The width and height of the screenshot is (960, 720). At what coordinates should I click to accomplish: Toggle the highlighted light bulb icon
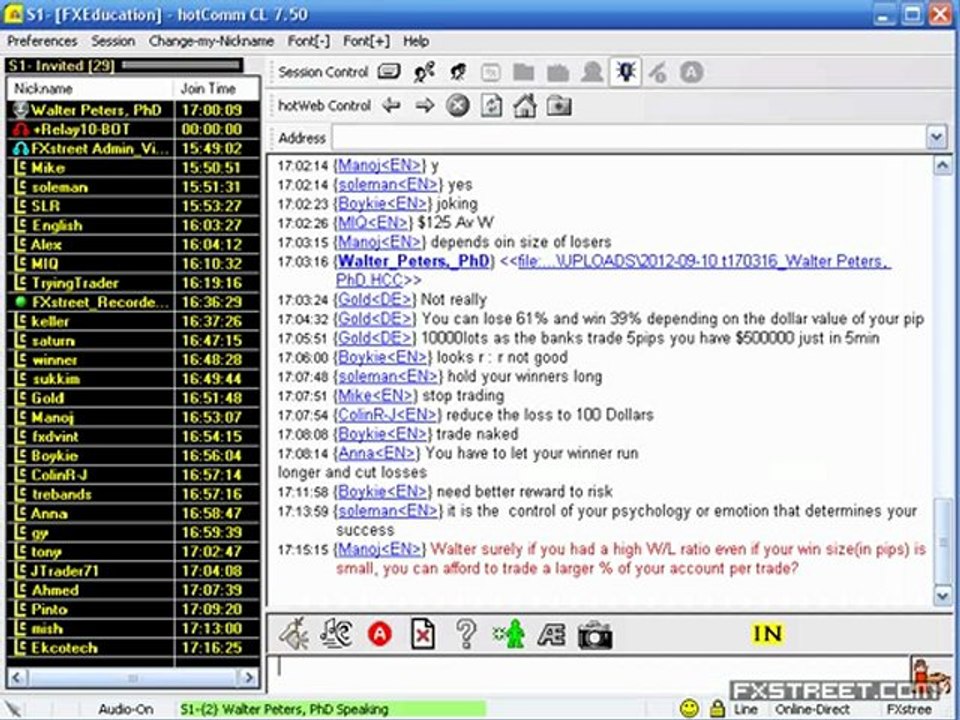pyautogui.click(x=625, y=72)
